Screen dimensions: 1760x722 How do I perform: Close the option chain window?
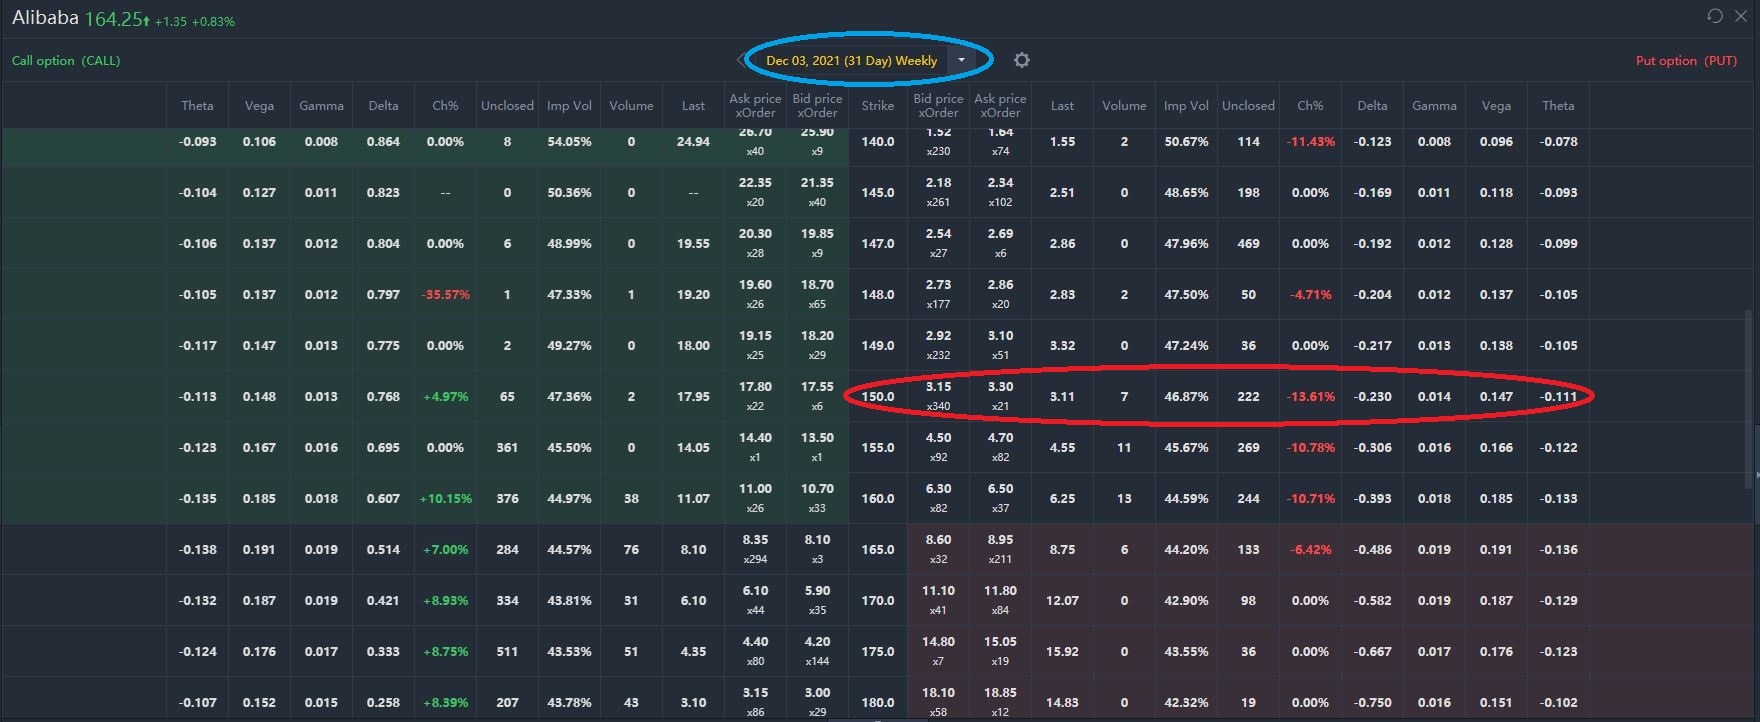tap(1740, 16)
